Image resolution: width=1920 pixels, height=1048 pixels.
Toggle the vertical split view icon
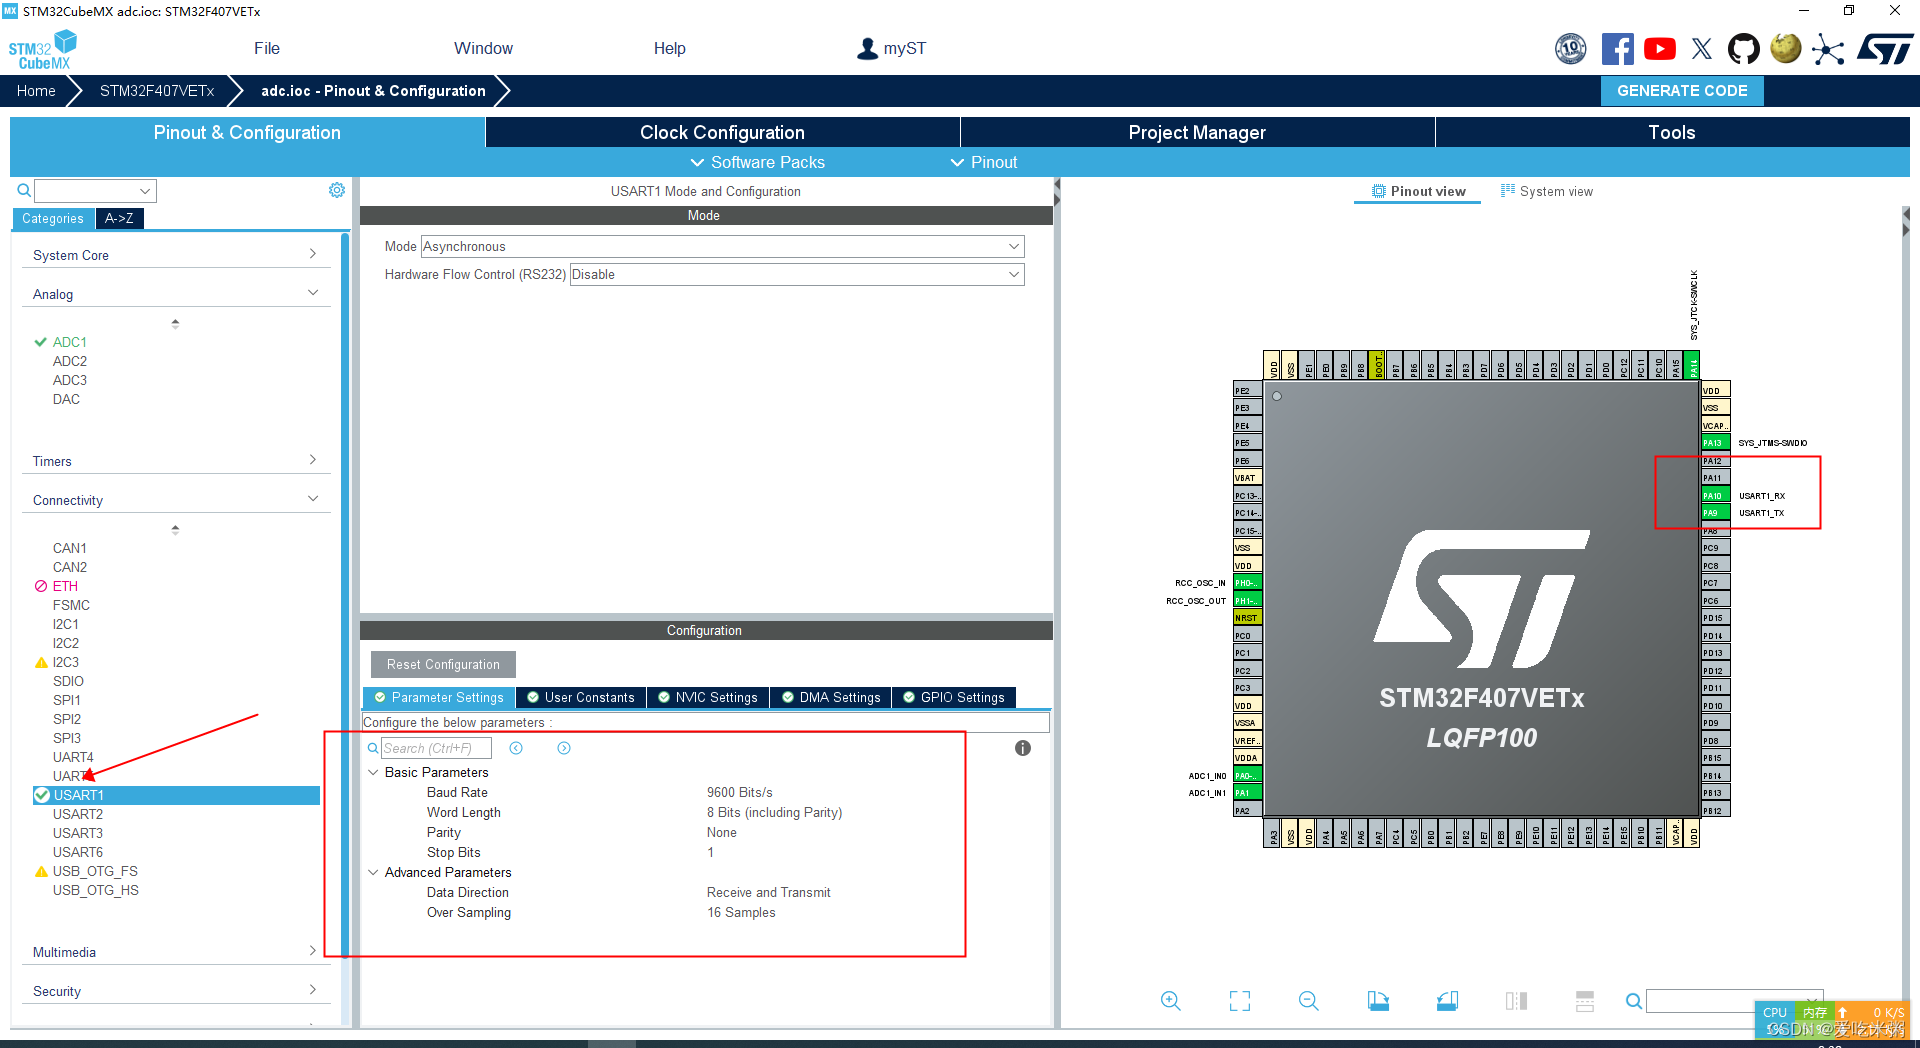click(x=1516, y=1001)
